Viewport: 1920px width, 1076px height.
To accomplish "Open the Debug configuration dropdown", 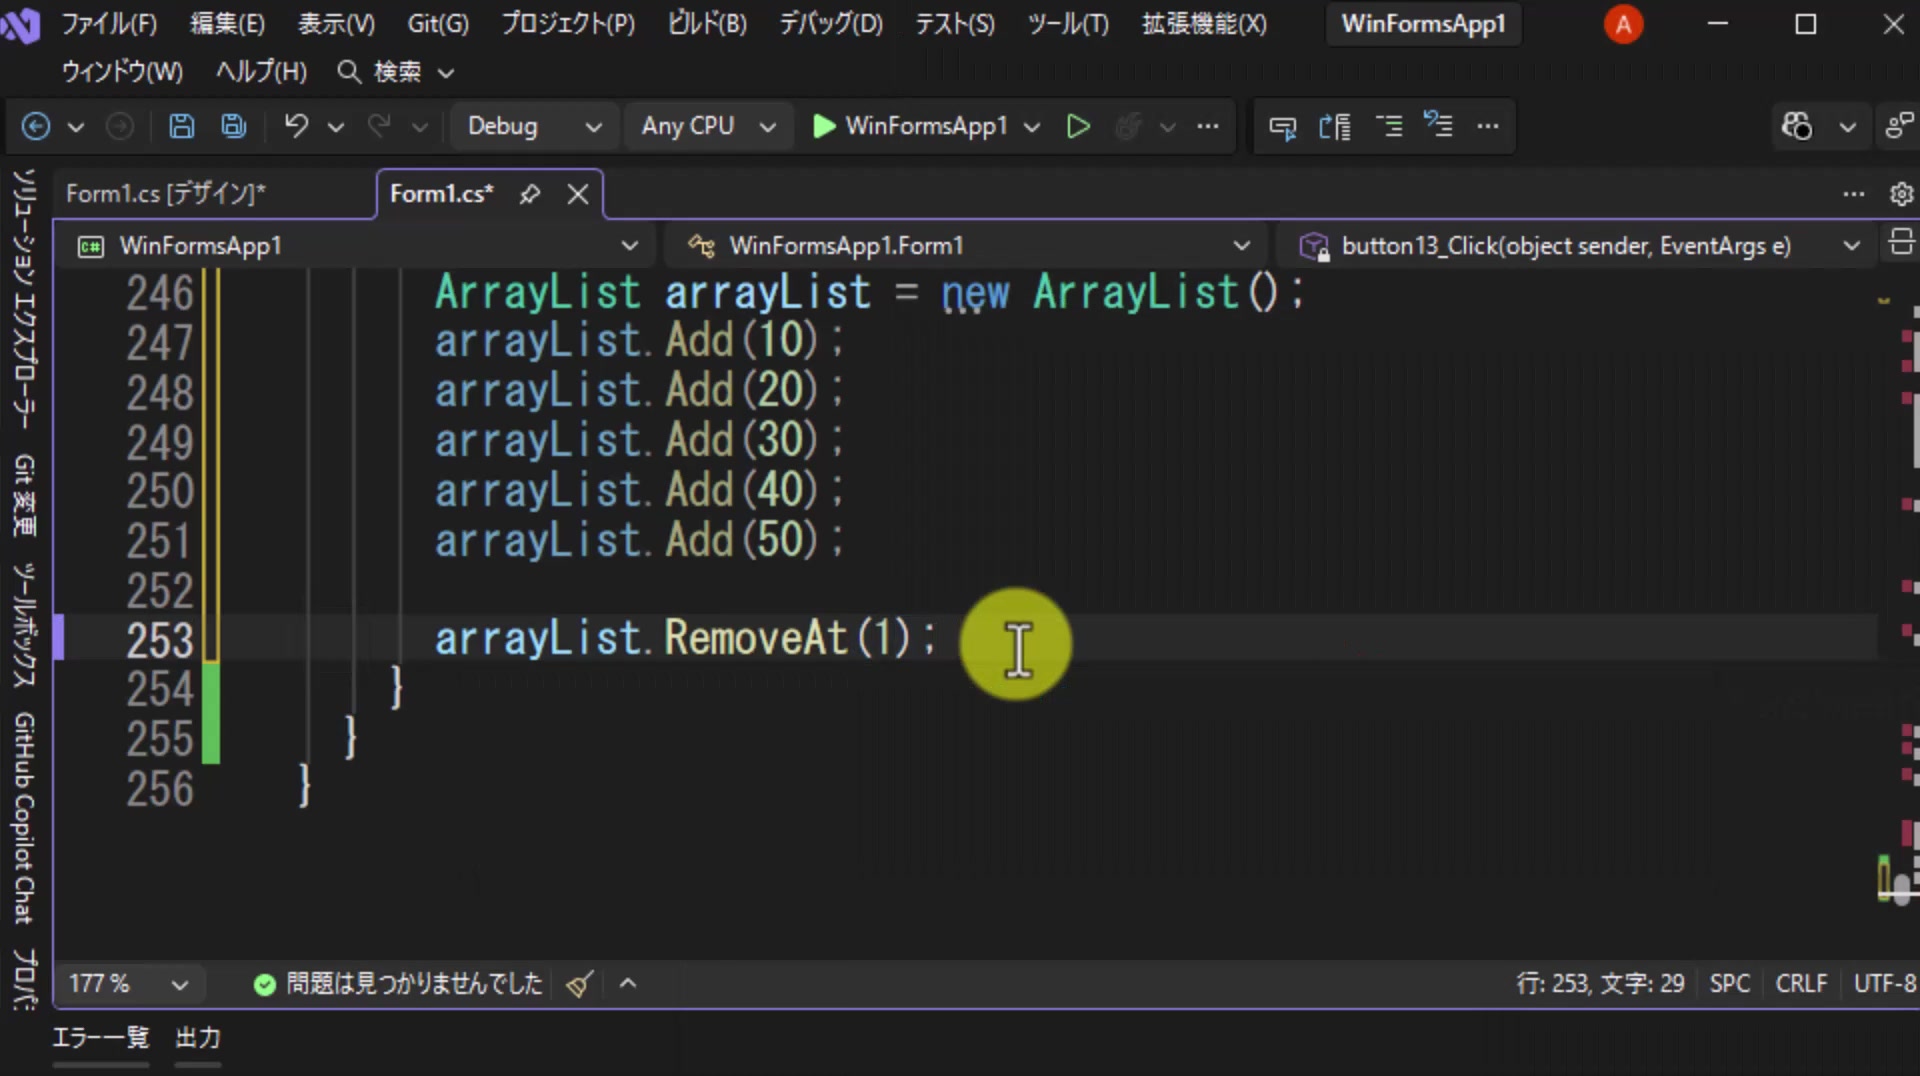I will [x=534, y=126].
